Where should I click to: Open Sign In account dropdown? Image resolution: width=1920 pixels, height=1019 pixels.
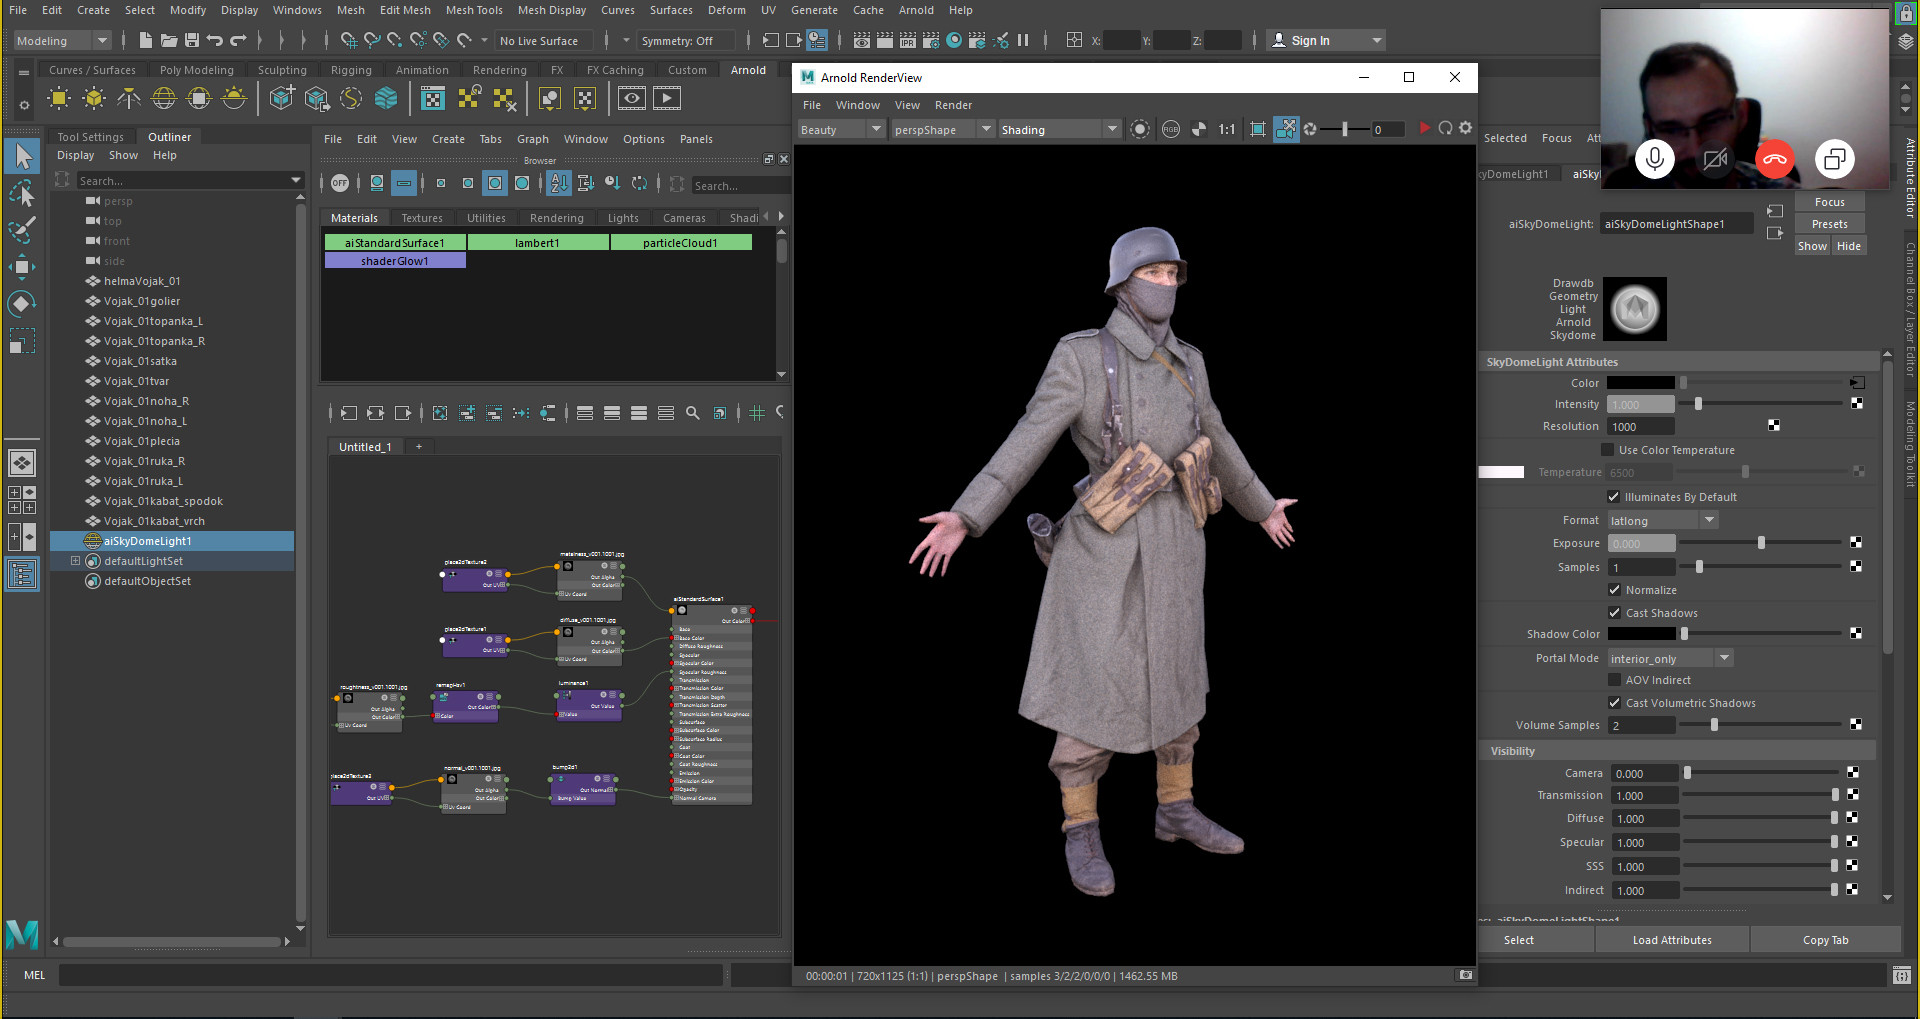(1326, 40)
